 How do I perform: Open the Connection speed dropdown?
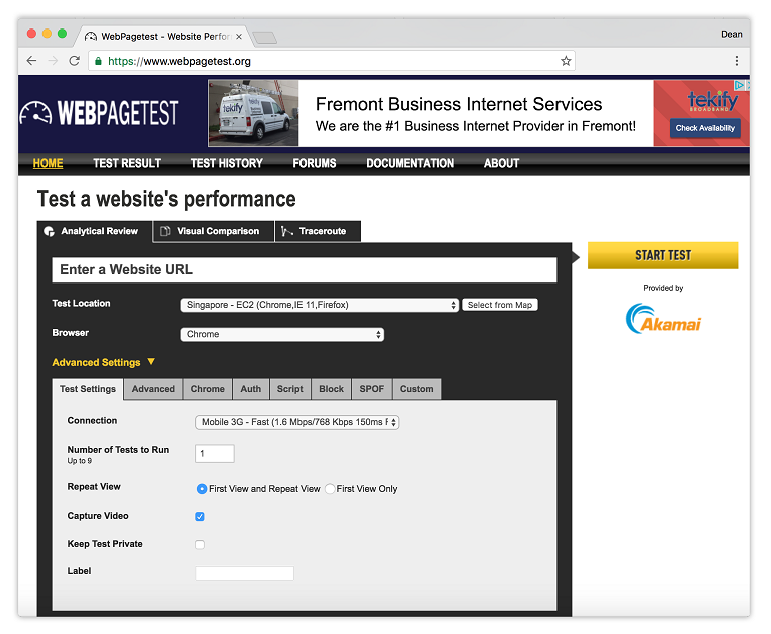pos(297,423)
